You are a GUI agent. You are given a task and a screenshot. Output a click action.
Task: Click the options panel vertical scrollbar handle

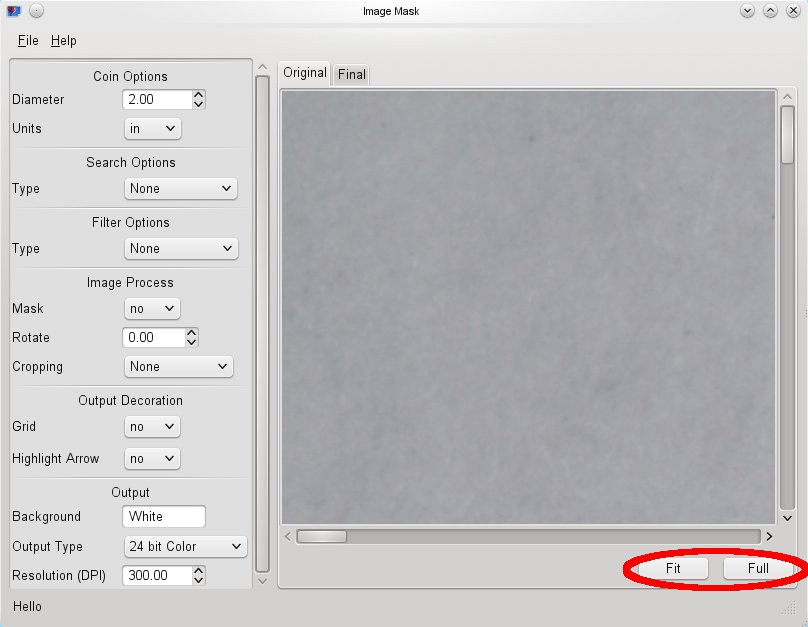(262, 324)
